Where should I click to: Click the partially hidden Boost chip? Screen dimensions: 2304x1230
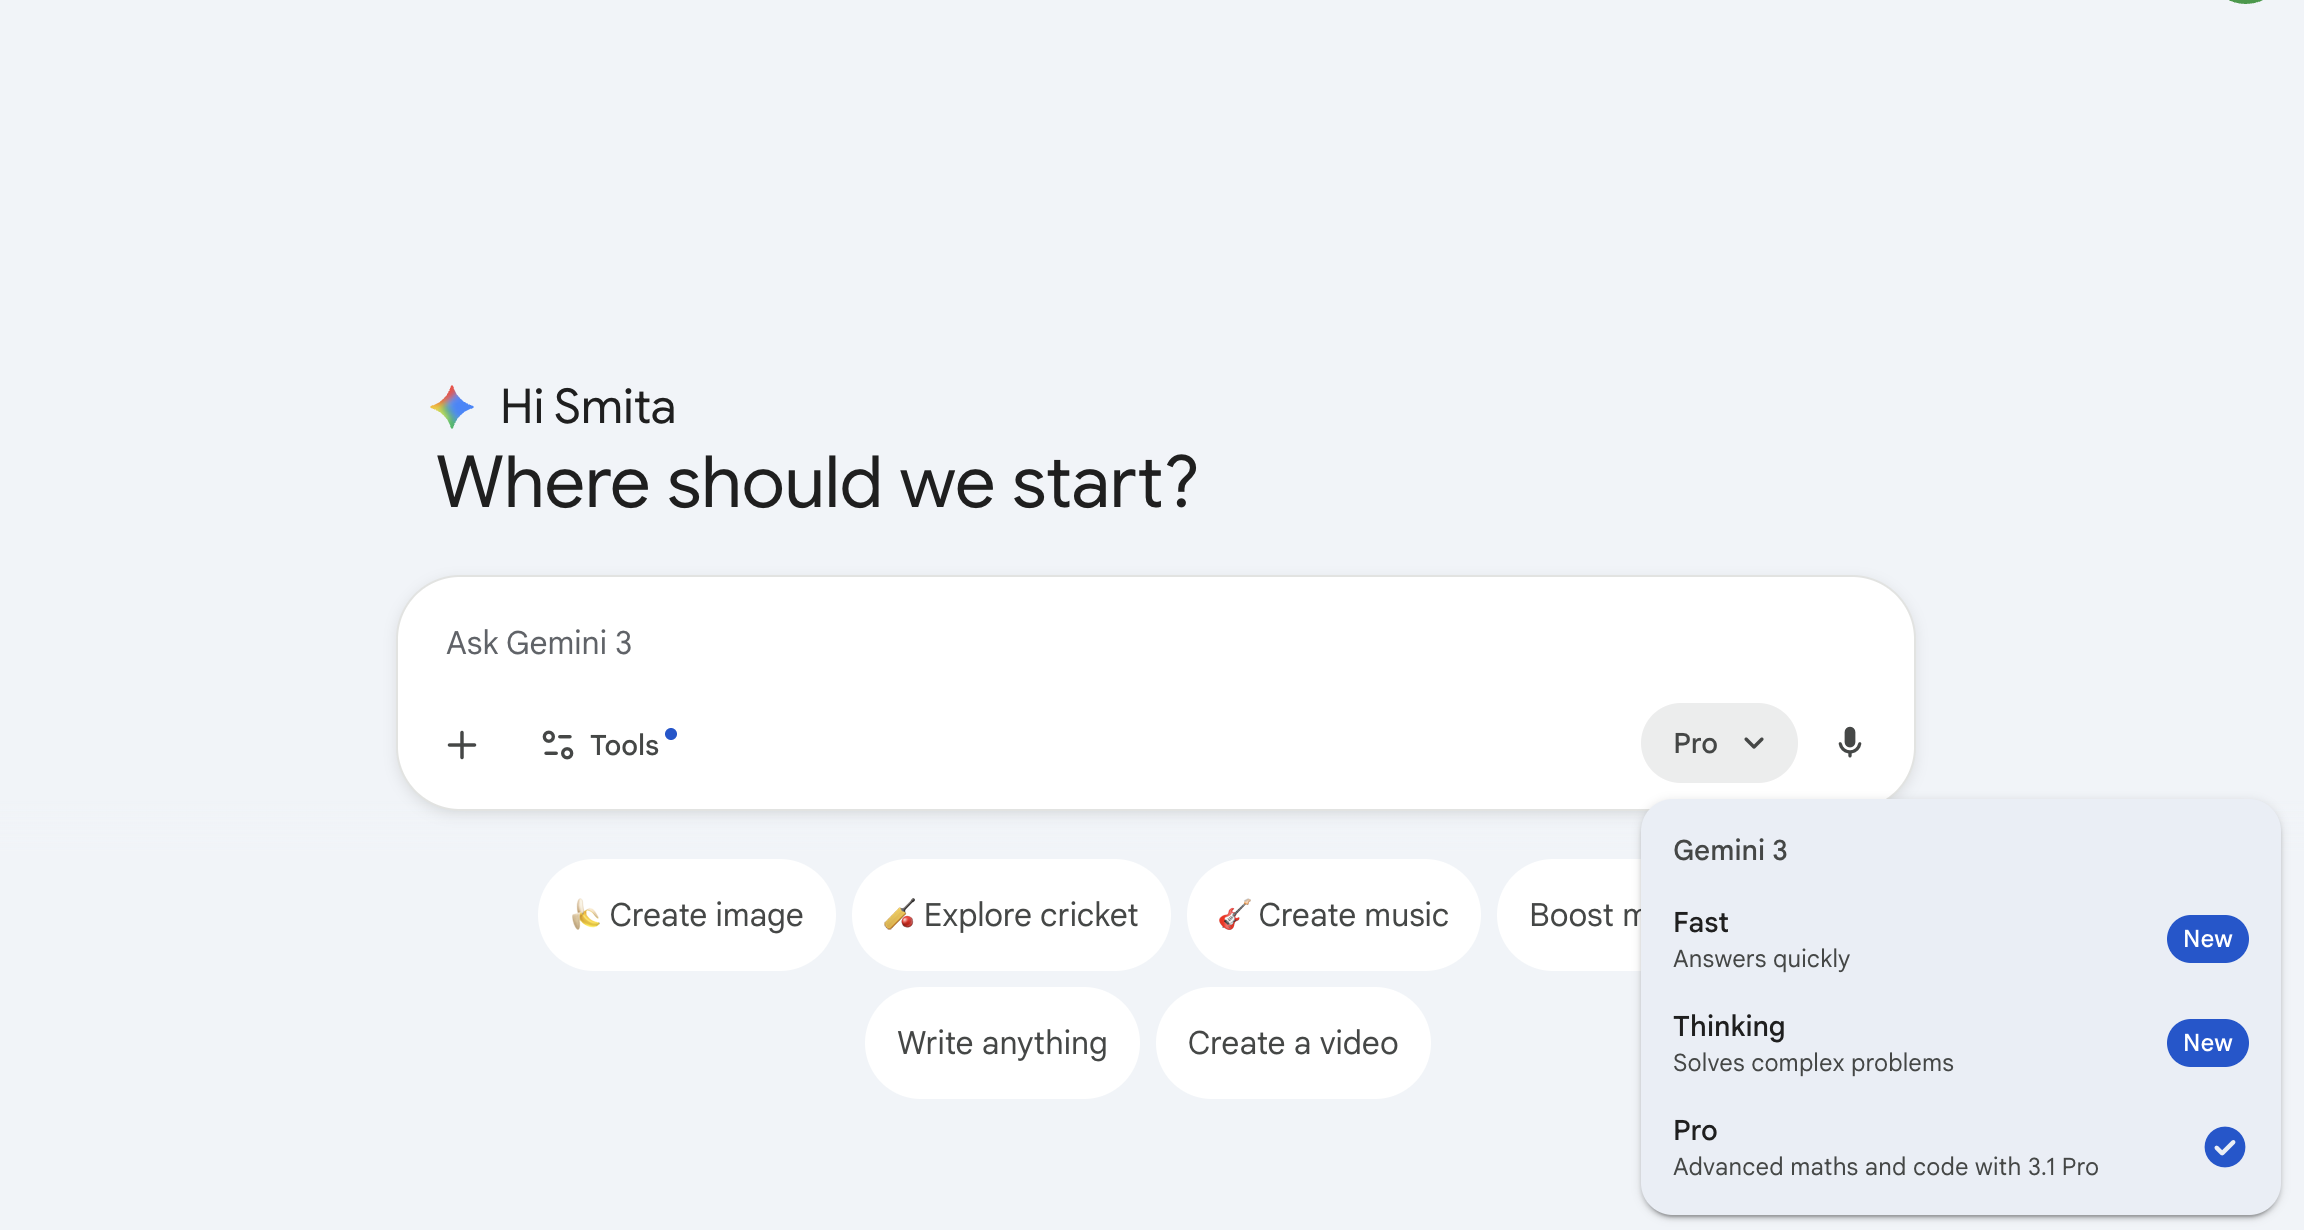pyautogui.click(x=1570, y=915)
